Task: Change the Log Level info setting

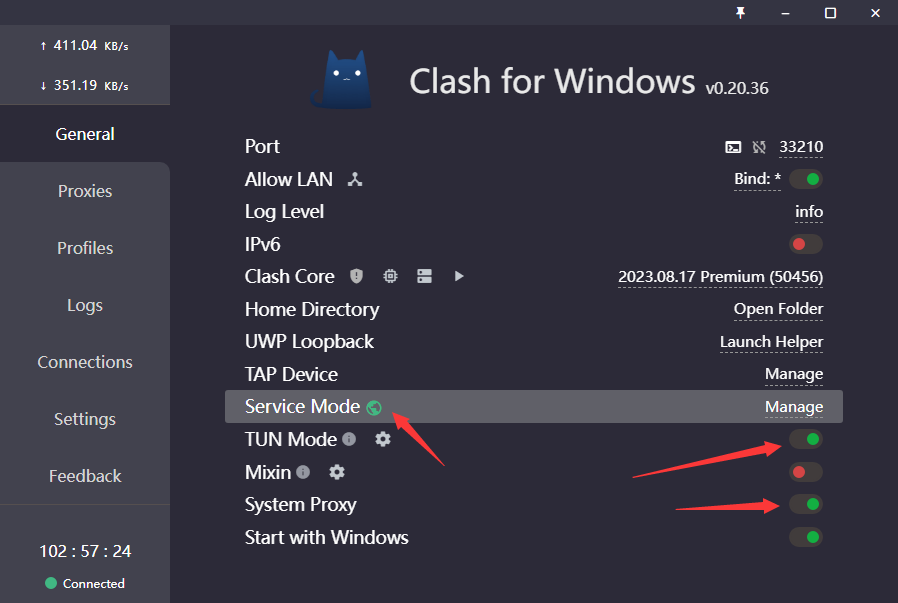Action: tap(809, 212)
